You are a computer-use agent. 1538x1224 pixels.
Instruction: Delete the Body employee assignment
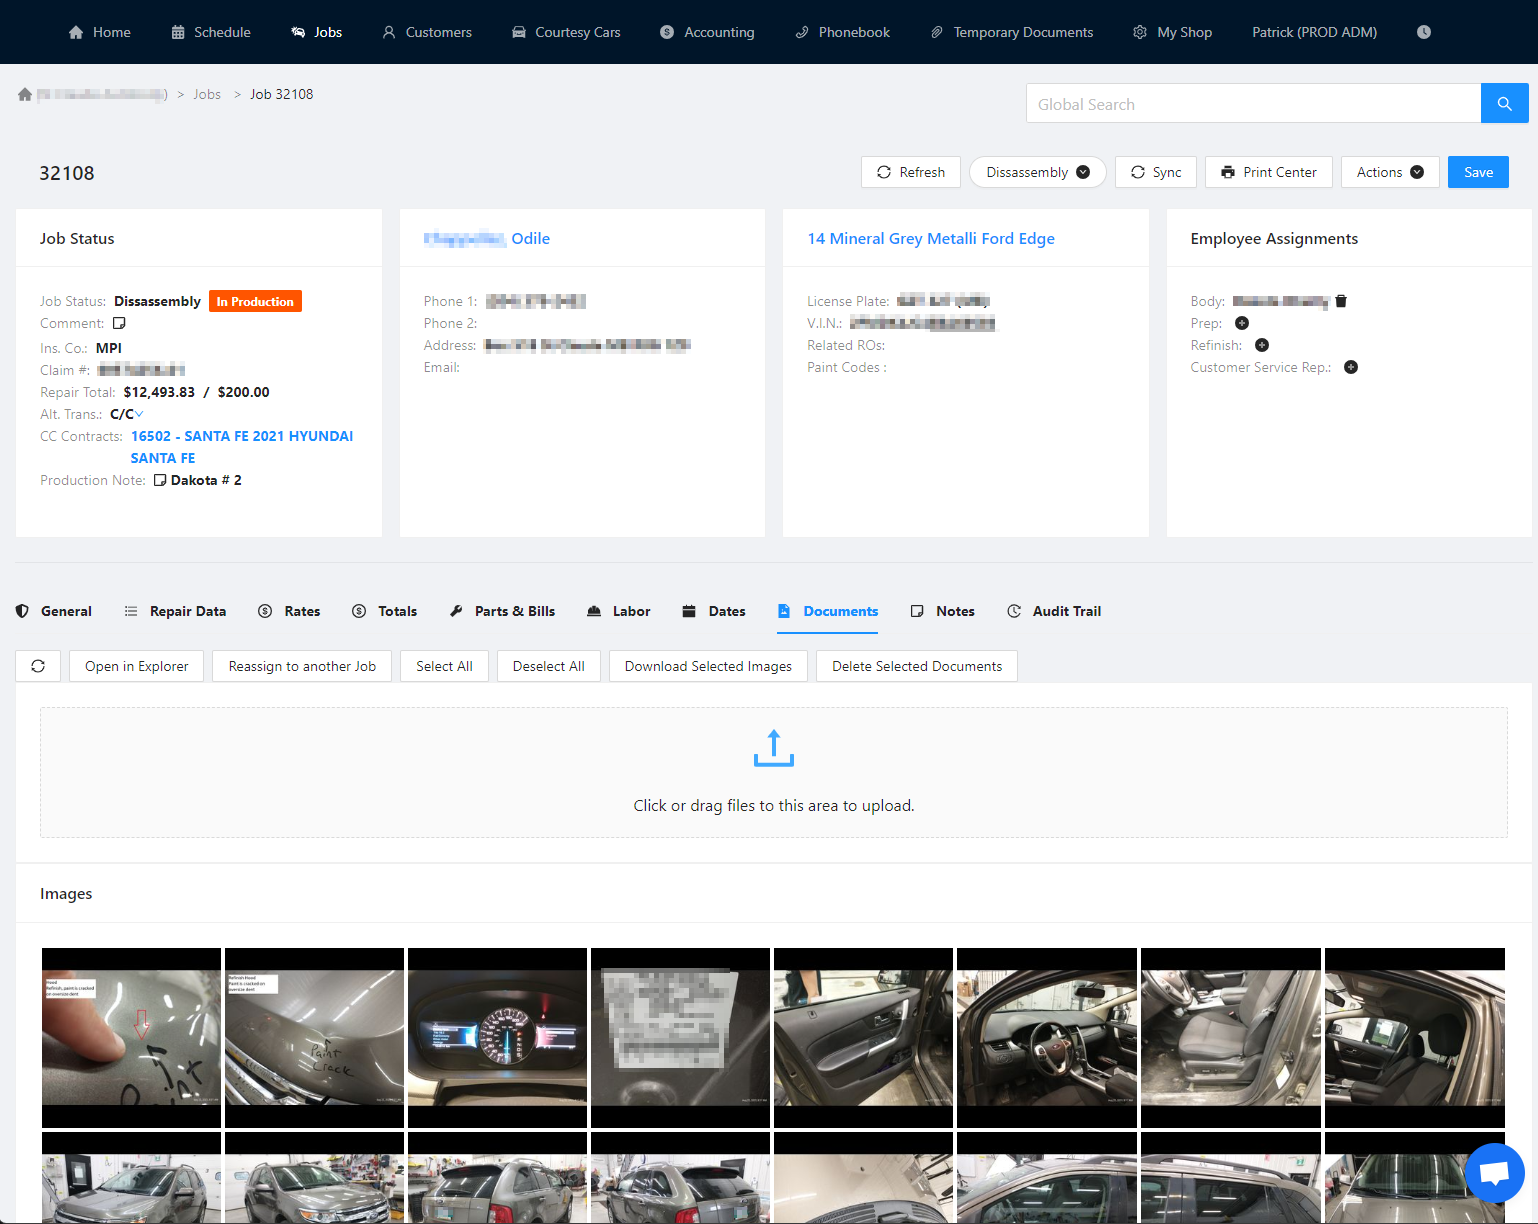(x=1341, y=300)
